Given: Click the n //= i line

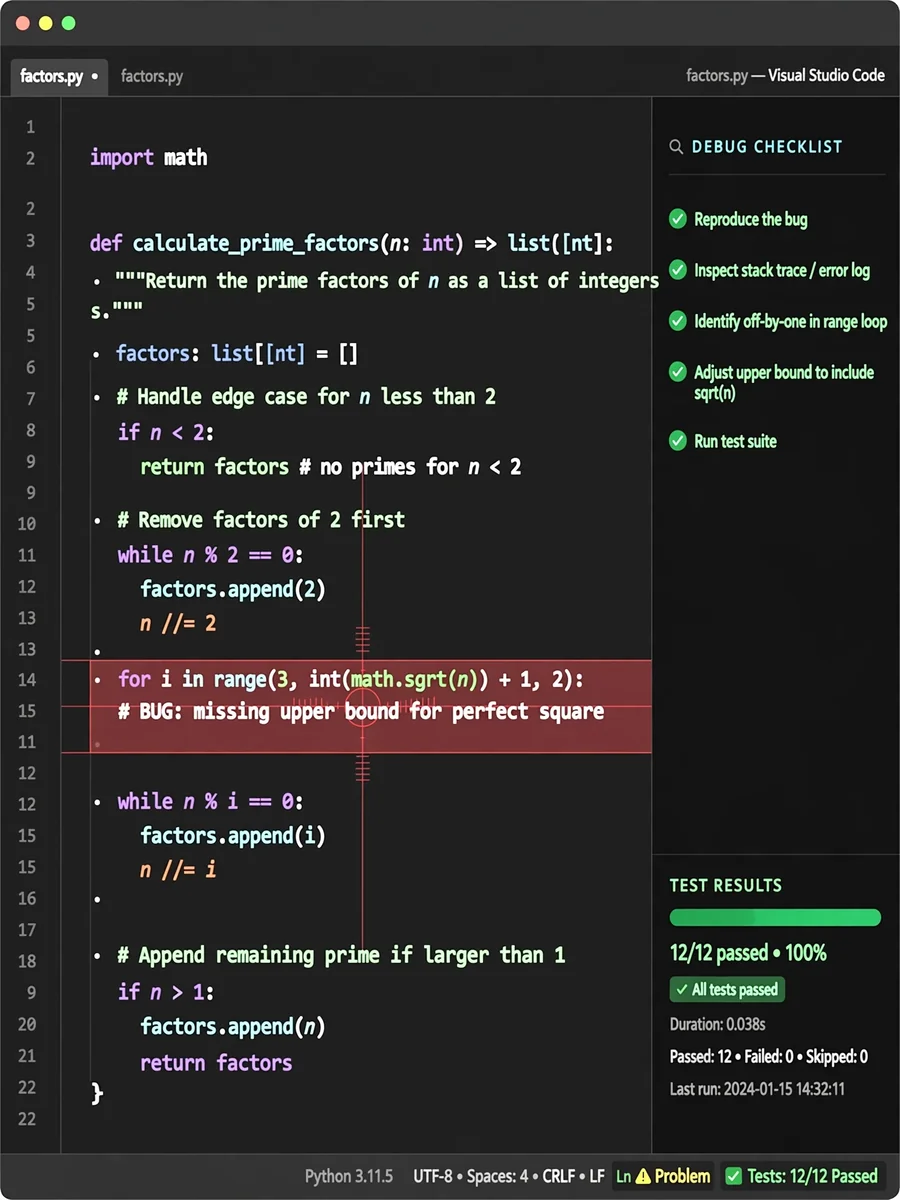Looking at the screenshot, I should pos(178,870).
